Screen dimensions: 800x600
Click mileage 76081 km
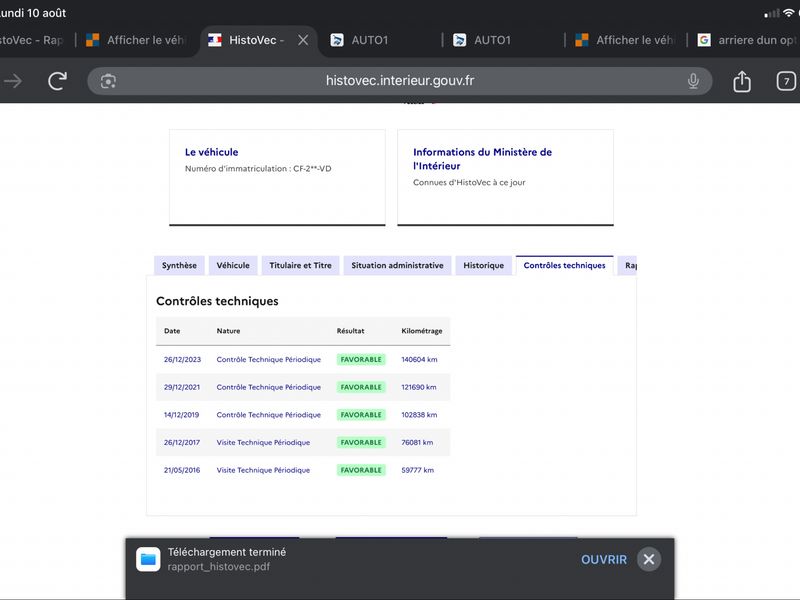pos(417,442)
